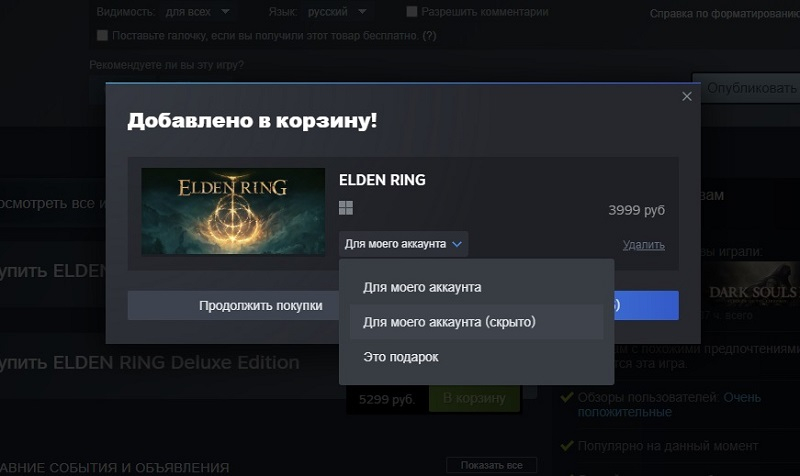This screenshot has height=476, width=800.
Task: Click the blue cart checkout button
Action: 646,306
